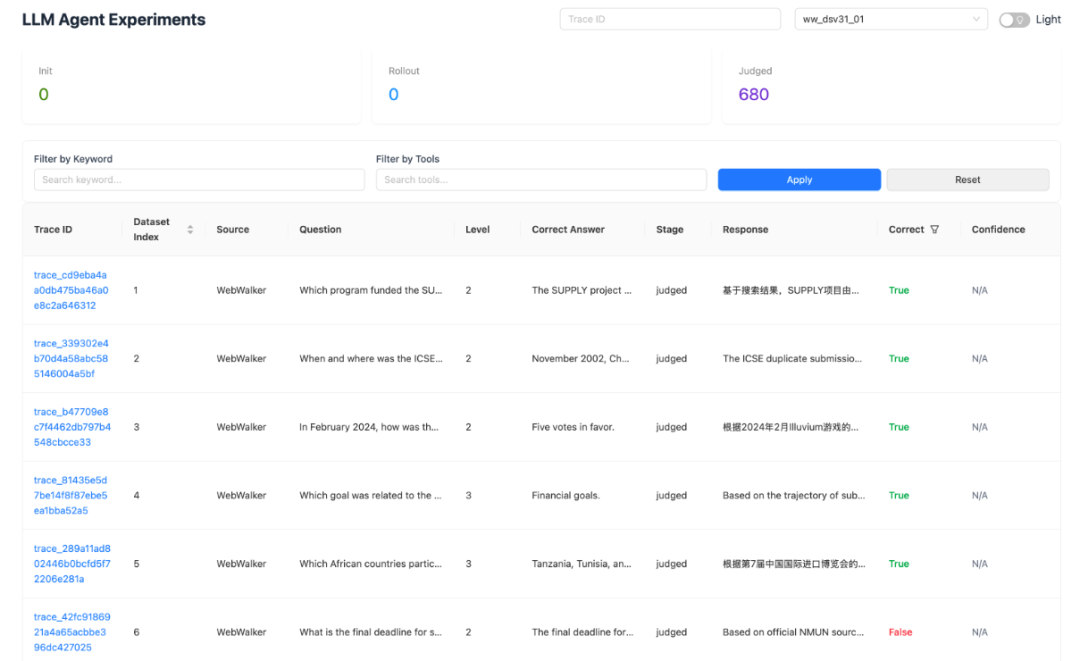
Task: Click answer 'Financial goals.'
Action: (x=565, y=495)
